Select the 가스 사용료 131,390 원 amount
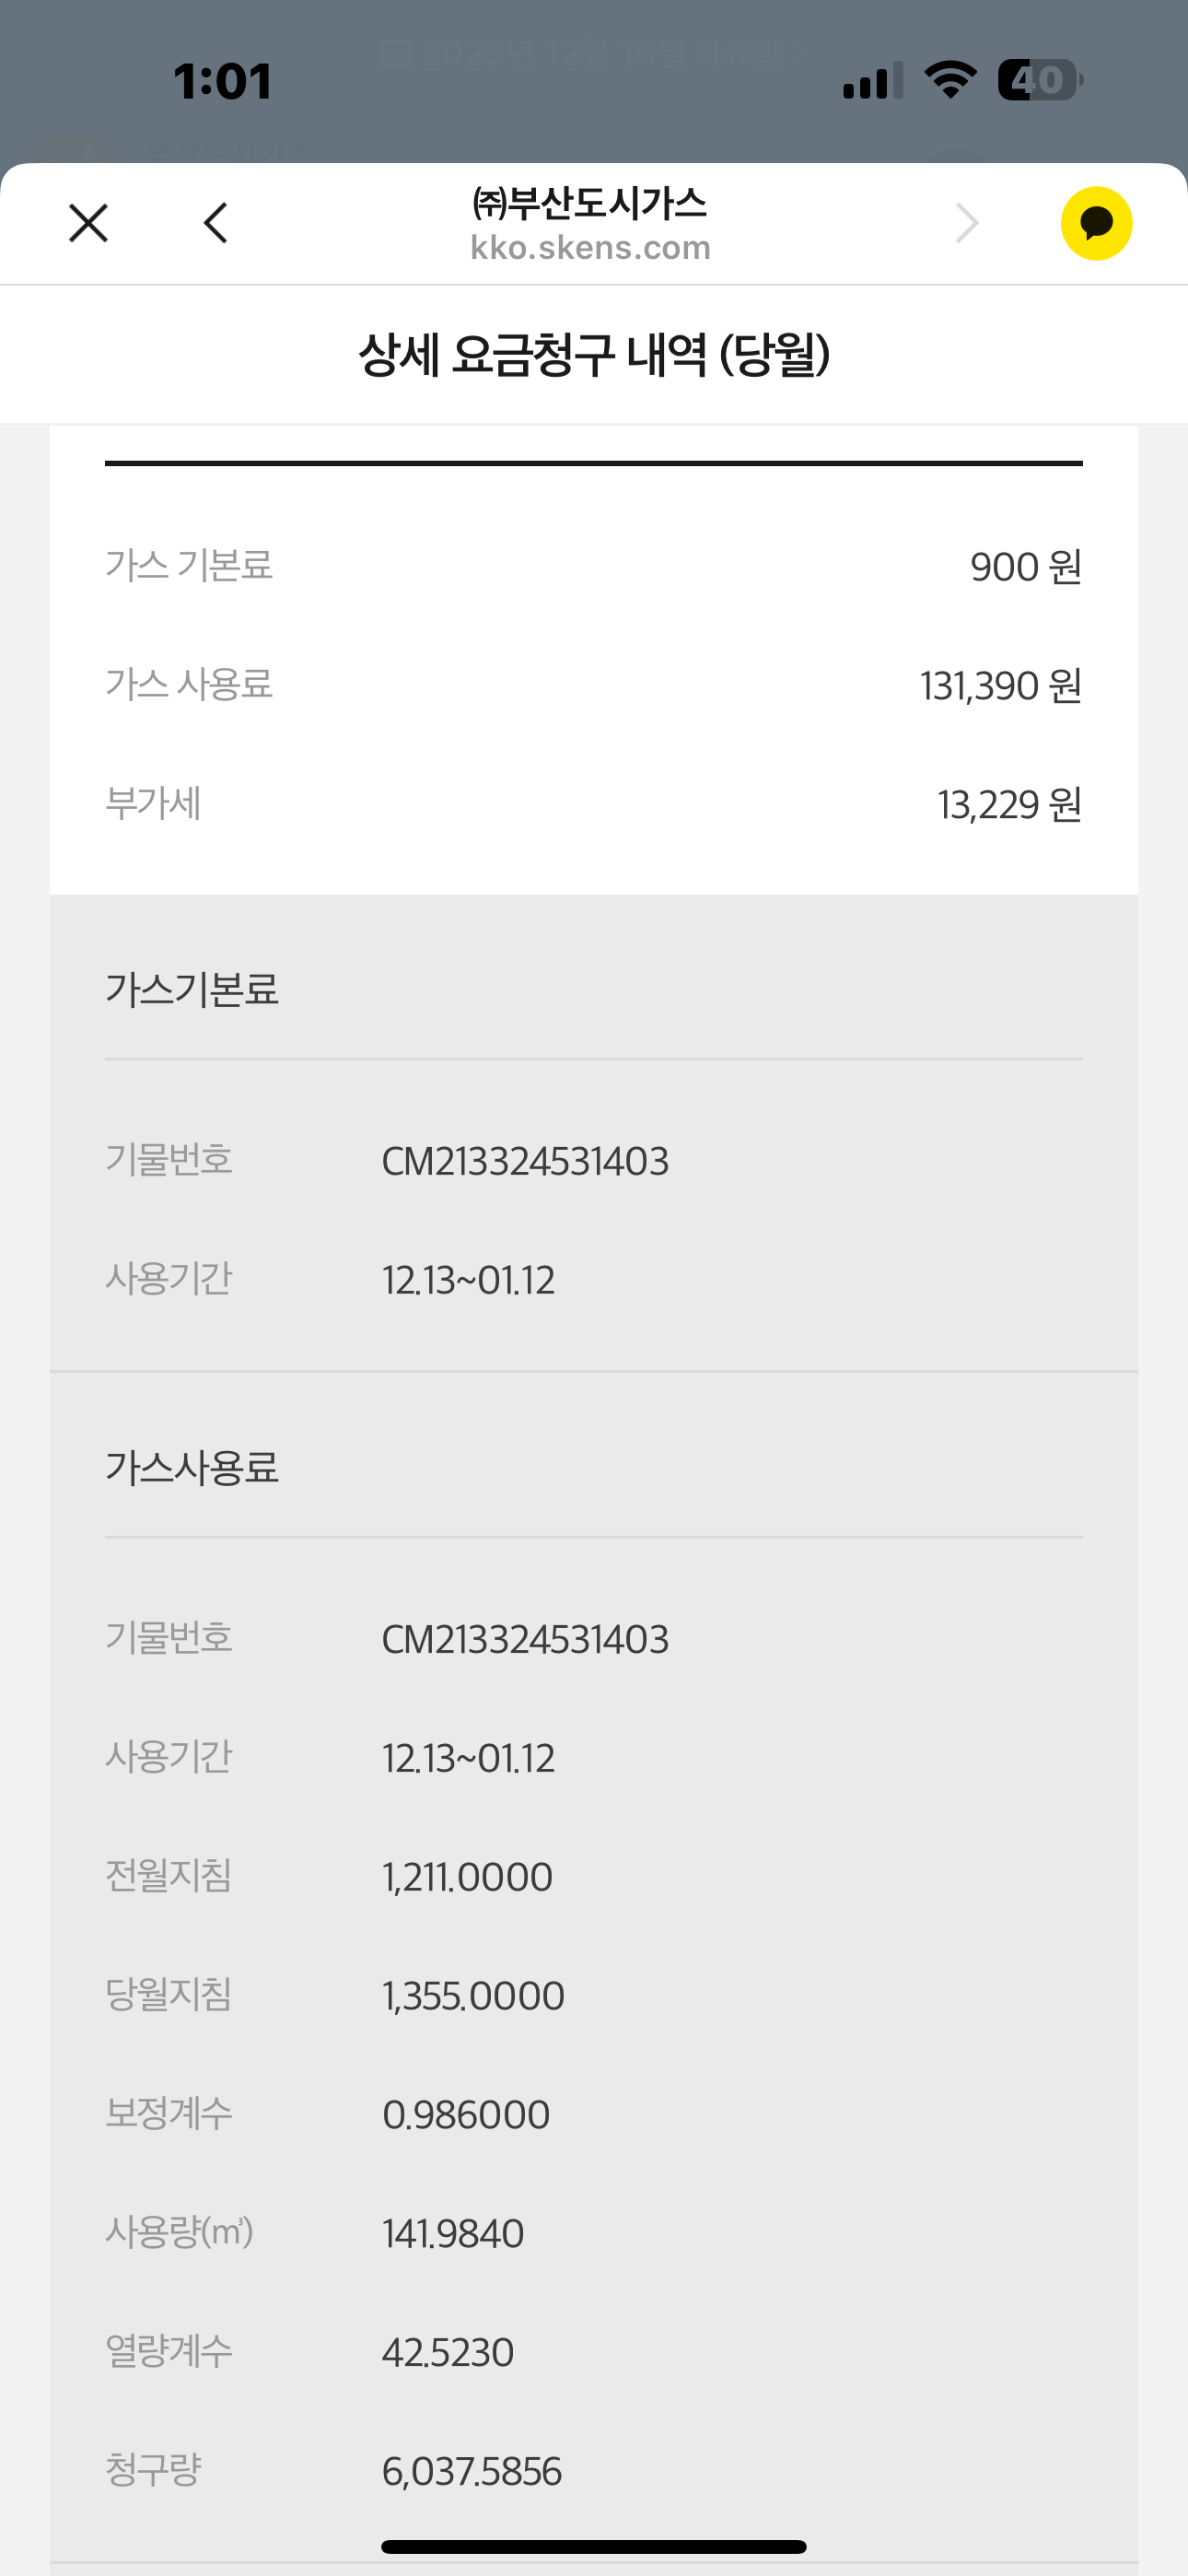The image size is (1188, 2576). [x=1000, y=686]
